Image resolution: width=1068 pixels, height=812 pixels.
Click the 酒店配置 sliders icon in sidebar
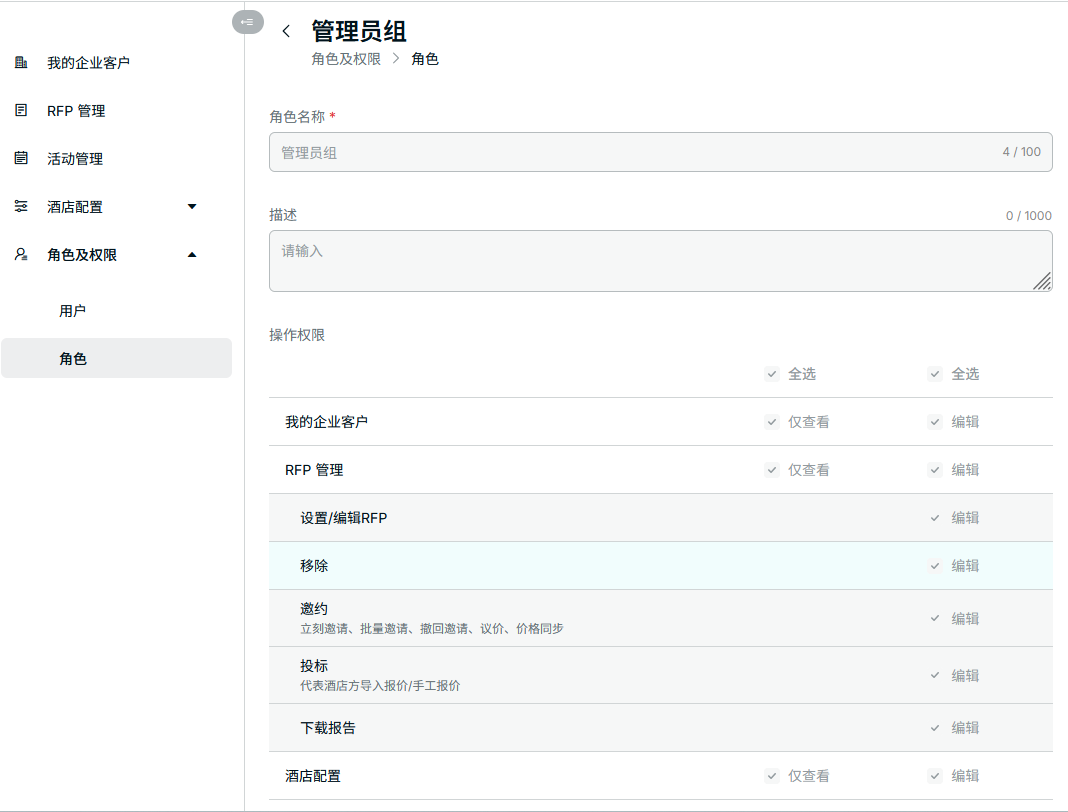21,206
